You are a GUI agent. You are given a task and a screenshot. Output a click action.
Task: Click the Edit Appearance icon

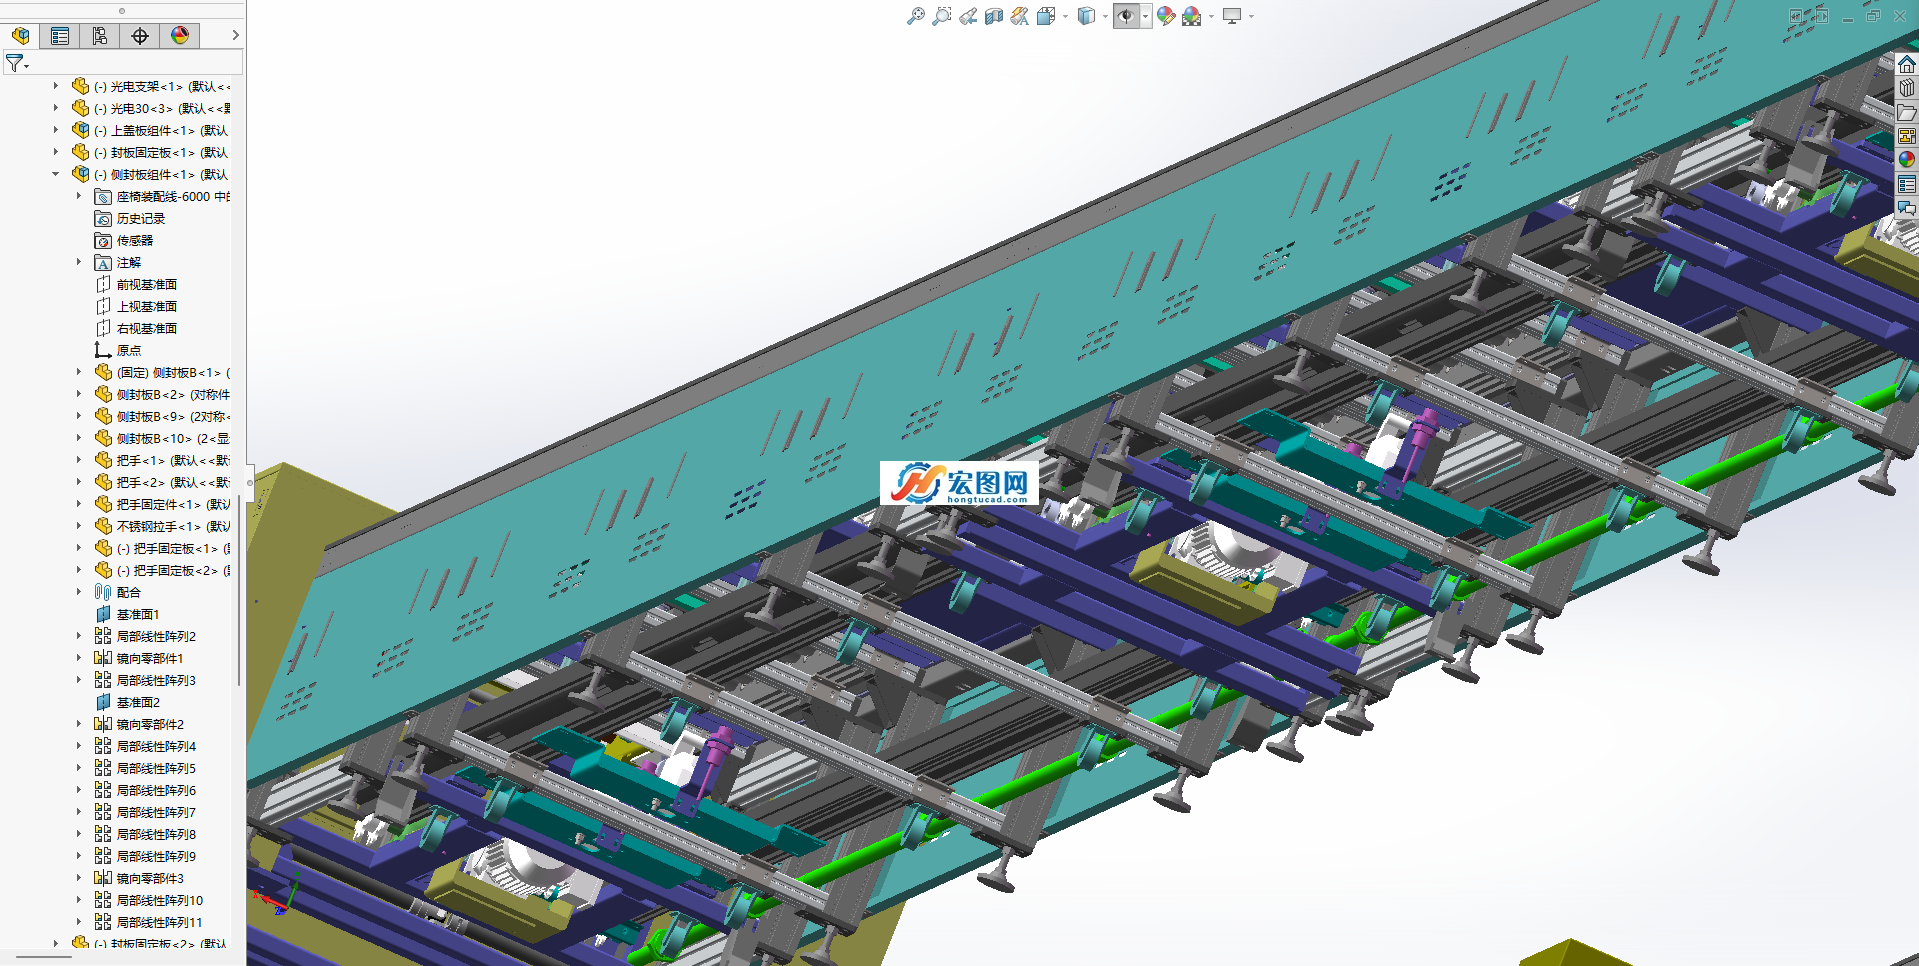[1166, 16]
